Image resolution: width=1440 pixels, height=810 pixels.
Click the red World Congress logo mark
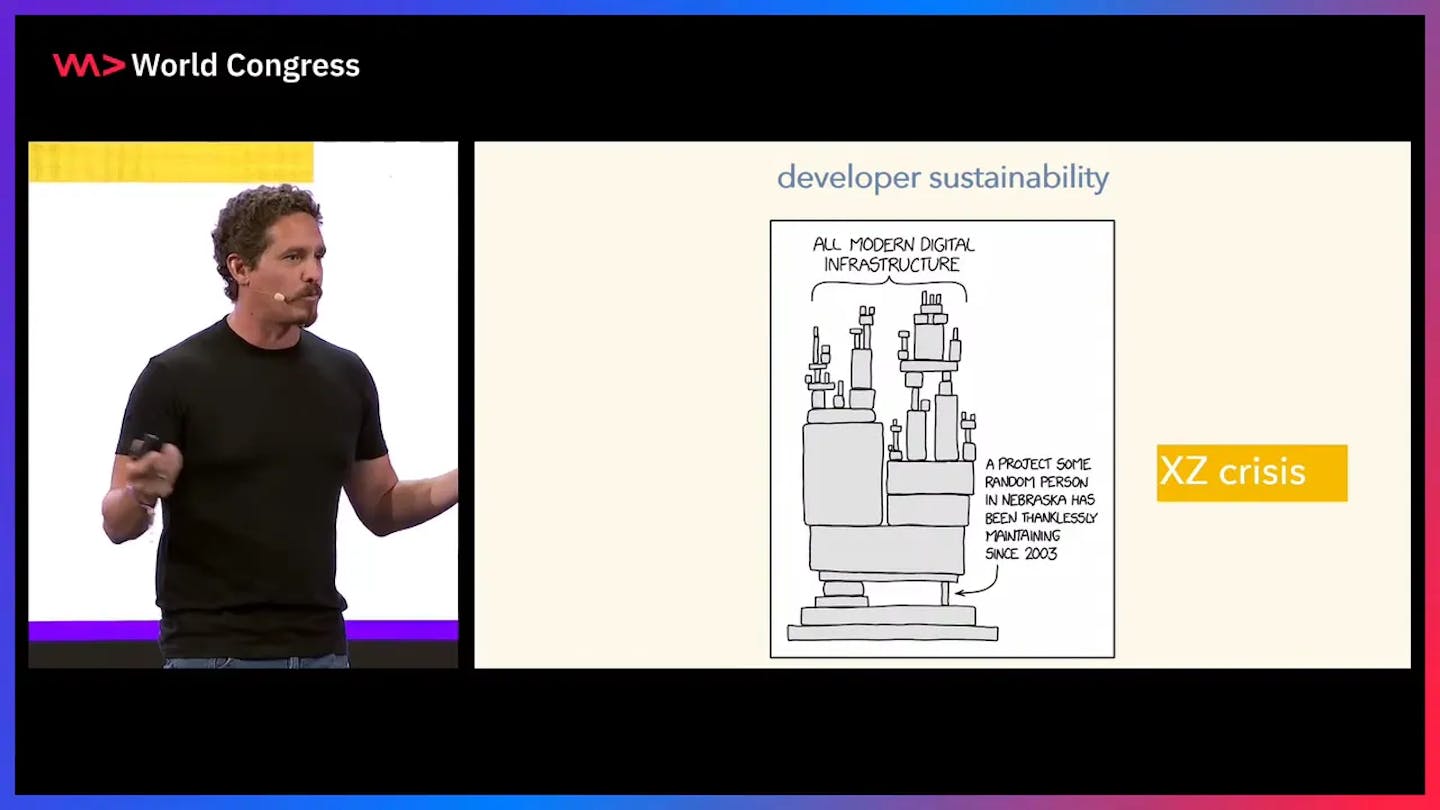pos(88,66)
